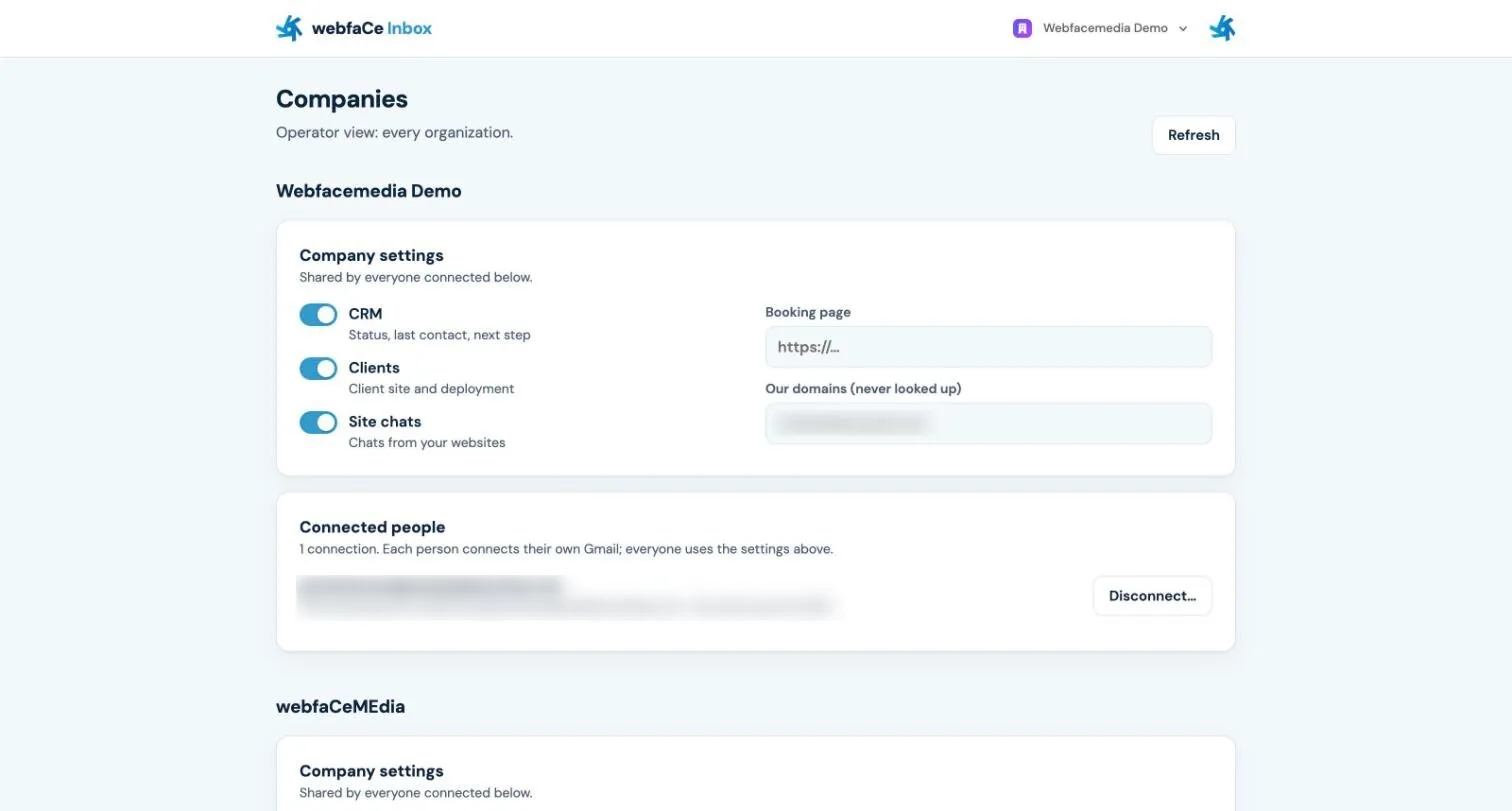The height and width of the screenshot is (811, 1512).
Task: Click 'Status, last contact, next step' text
Action: point(439,335)
